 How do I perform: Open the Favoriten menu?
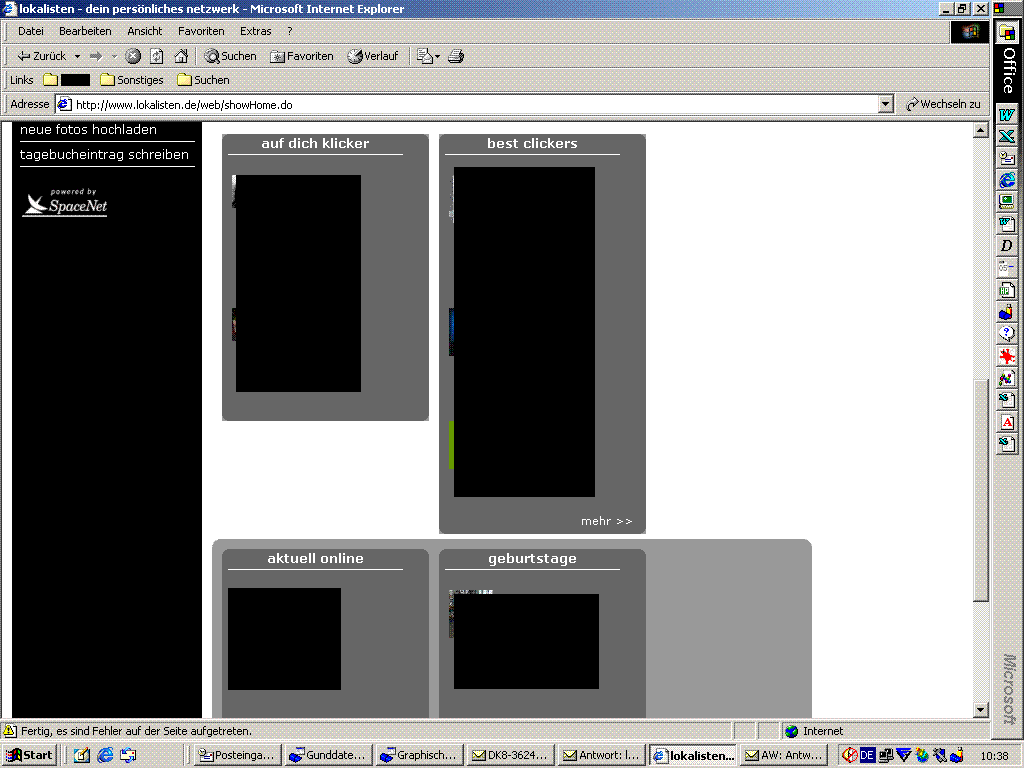click(201, 31)
